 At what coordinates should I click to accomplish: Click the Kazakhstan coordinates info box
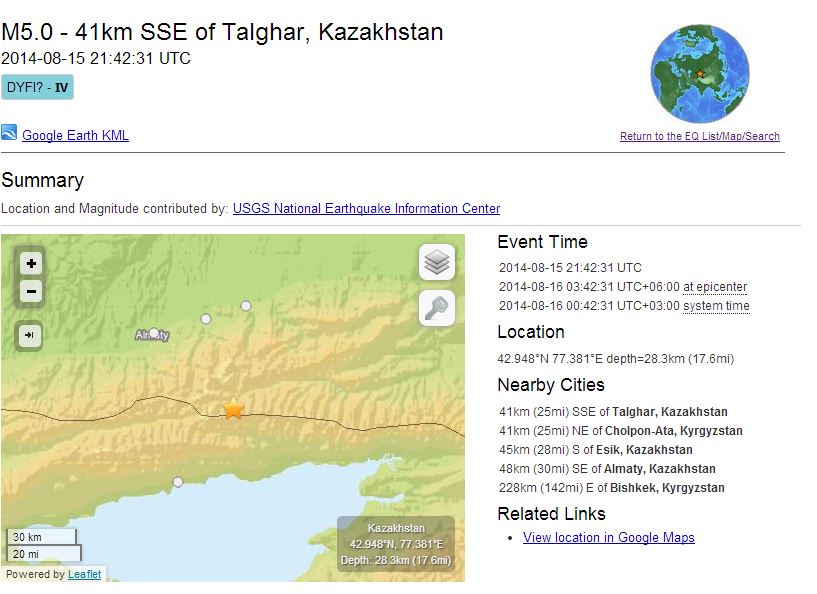[x=396, y=544]
